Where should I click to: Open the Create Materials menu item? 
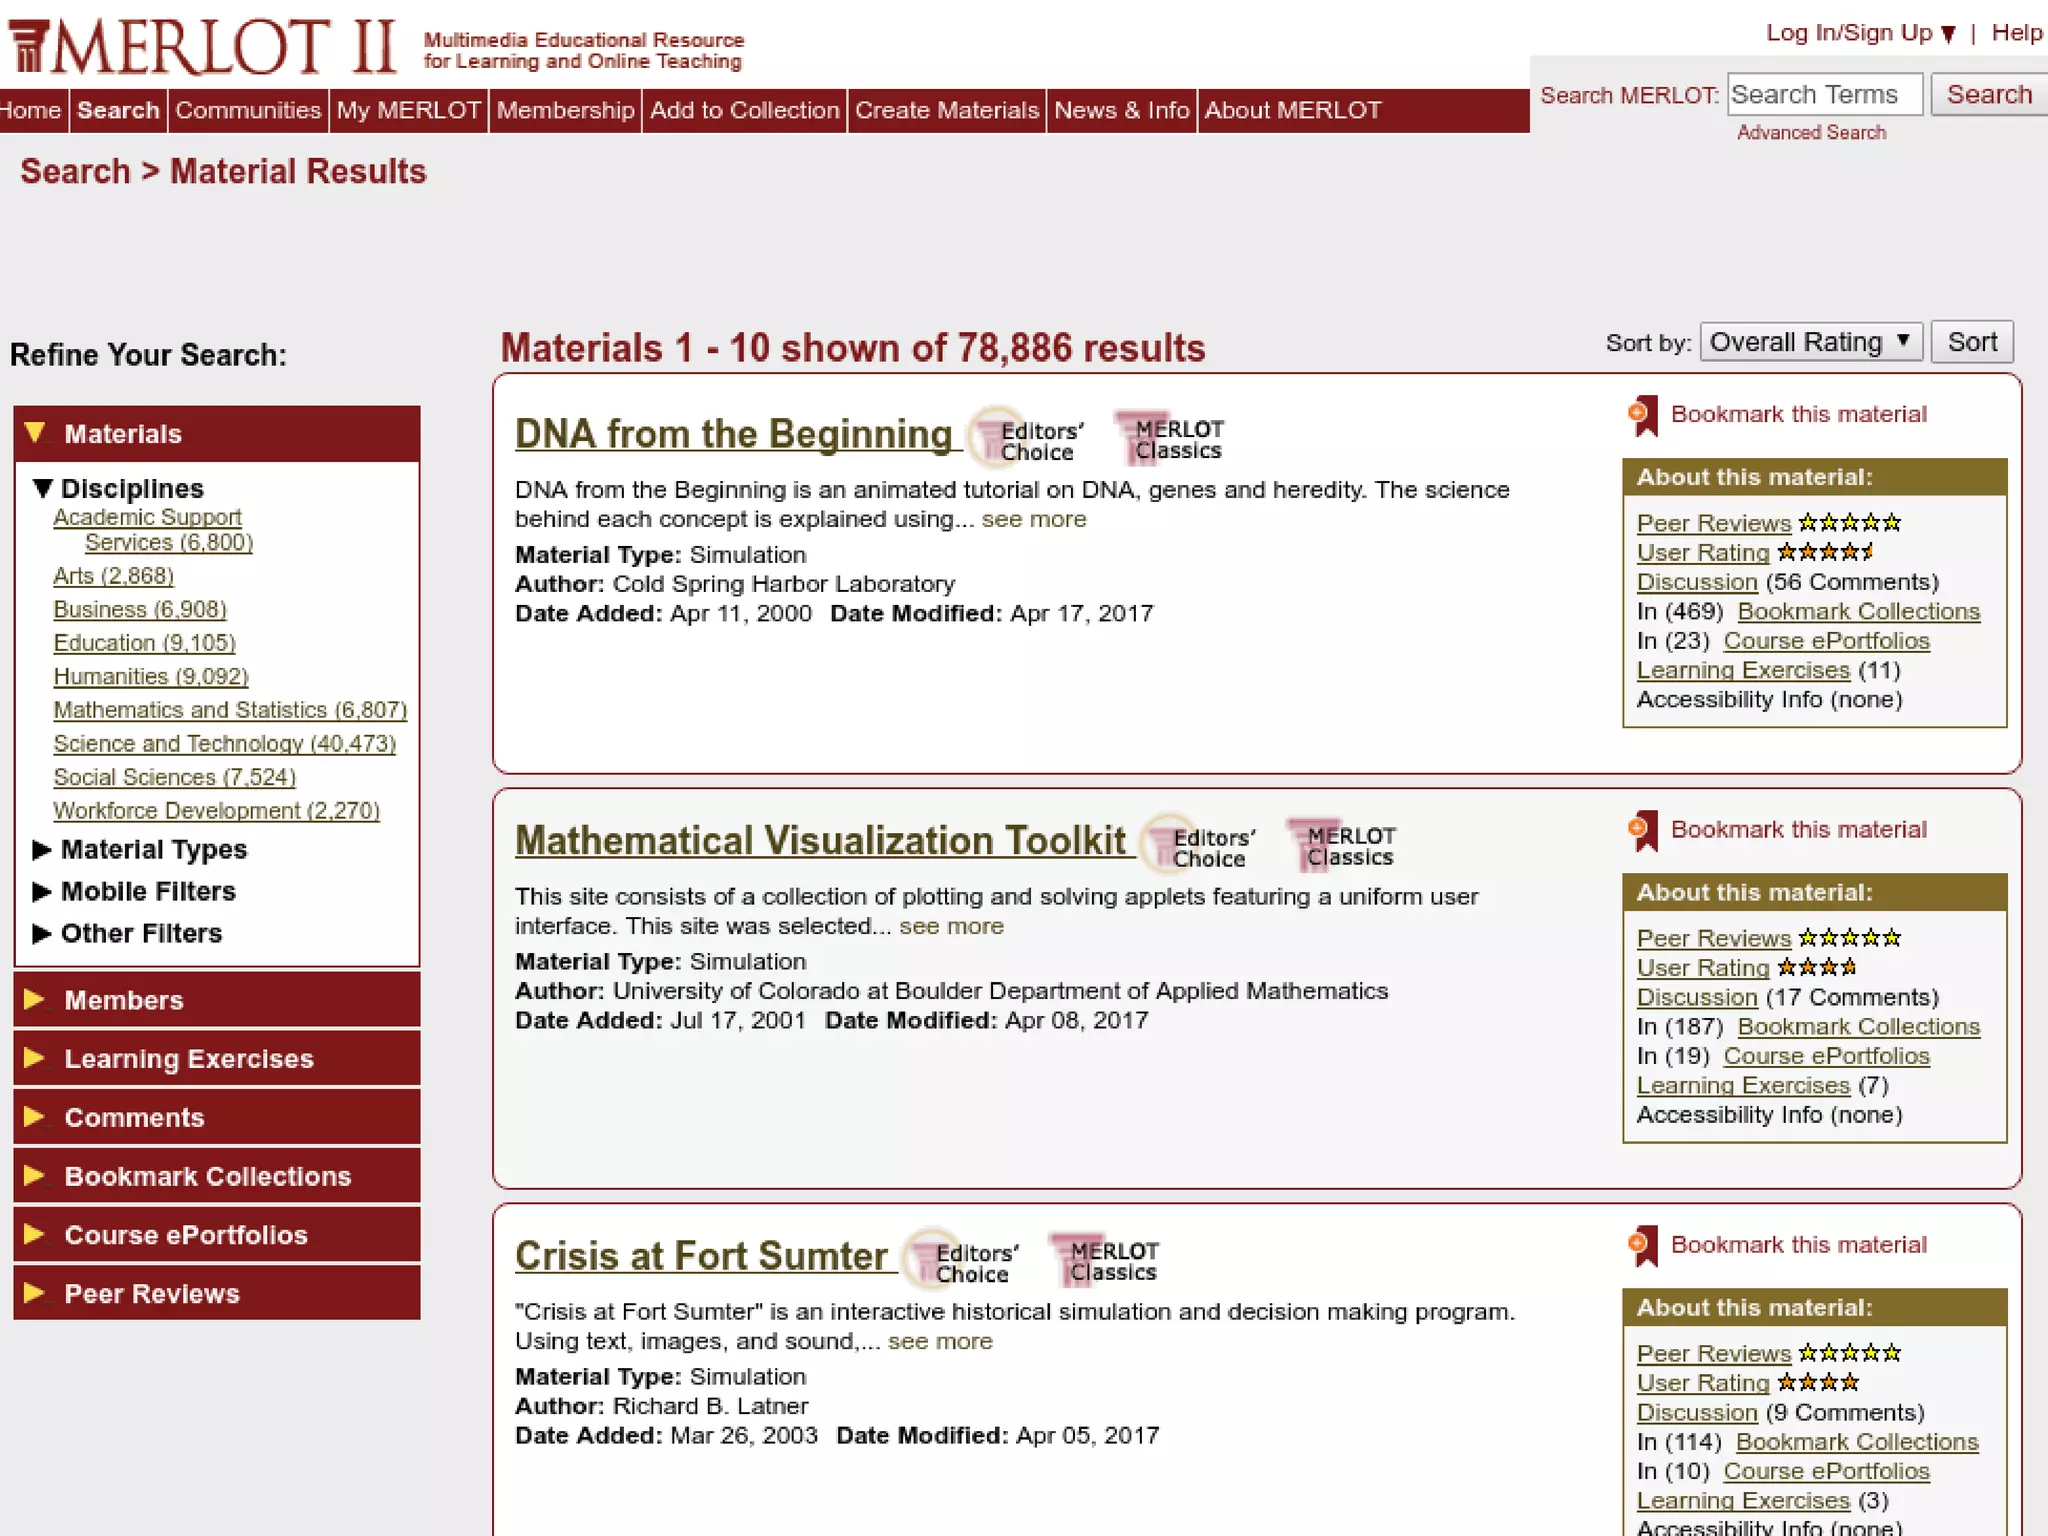(946, 110)
